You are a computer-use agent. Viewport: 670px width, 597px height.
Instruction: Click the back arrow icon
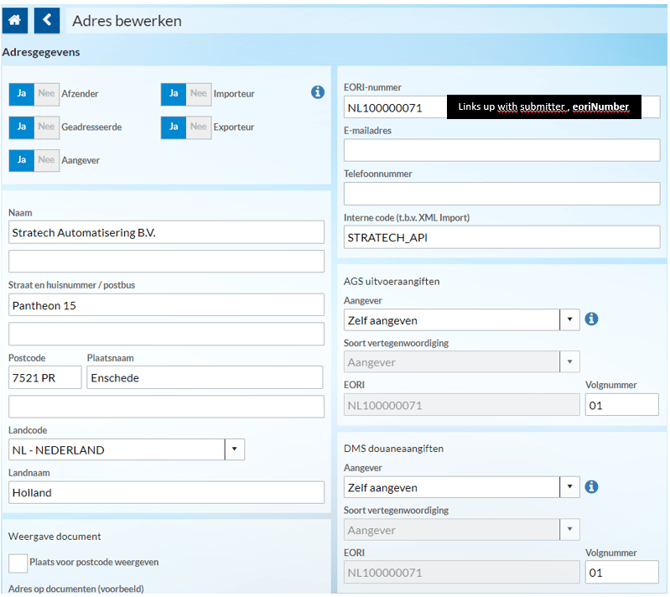coord(47,20)
